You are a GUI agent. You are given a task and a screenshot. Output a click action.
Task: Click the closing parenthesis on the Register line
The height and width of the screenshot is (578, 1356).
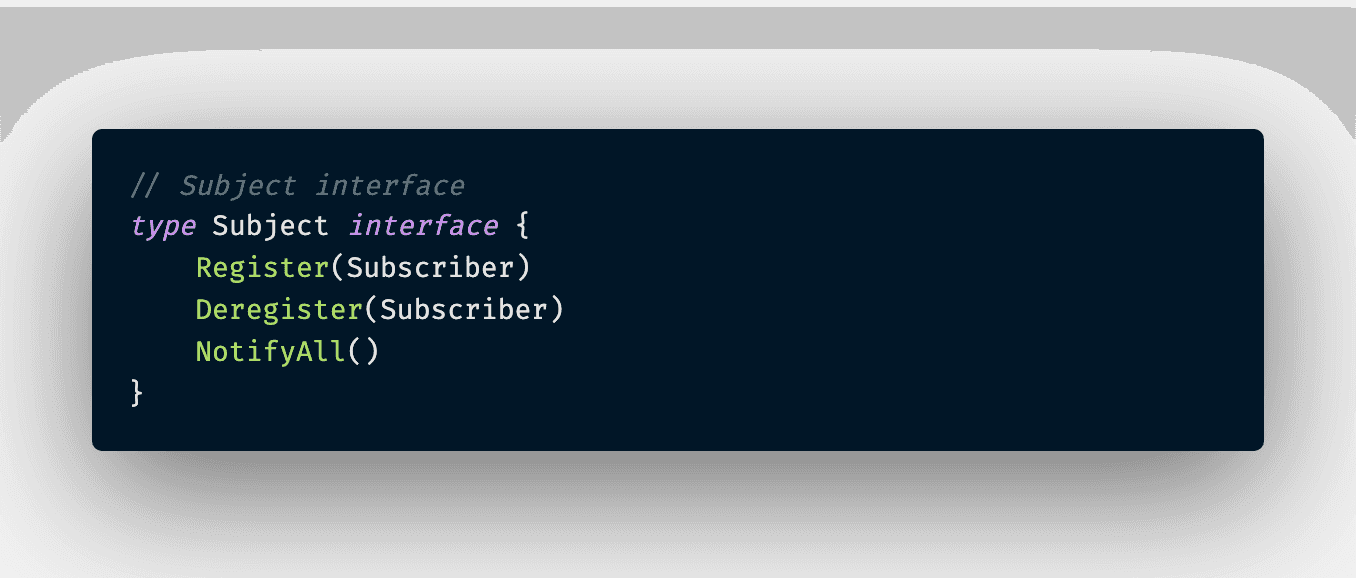pos(523,269)
